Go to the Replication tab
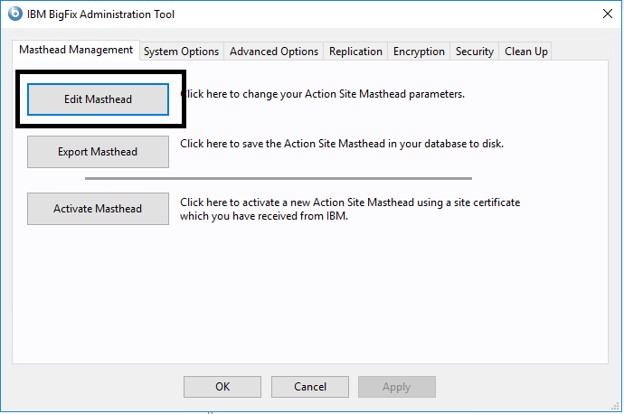 pyautogui.click(x=355, y=51)
